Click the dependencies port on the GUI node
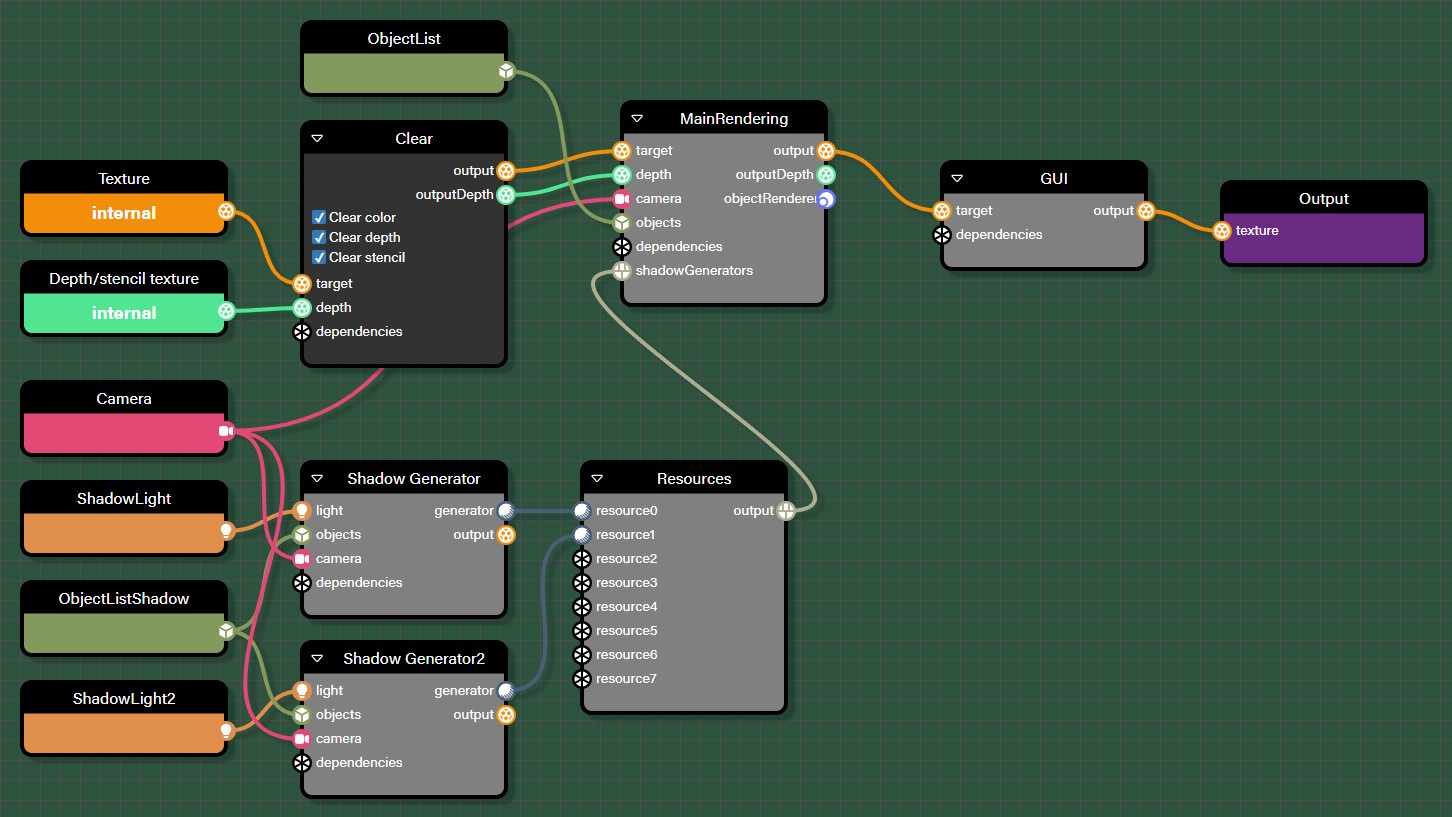 (941, 234)
